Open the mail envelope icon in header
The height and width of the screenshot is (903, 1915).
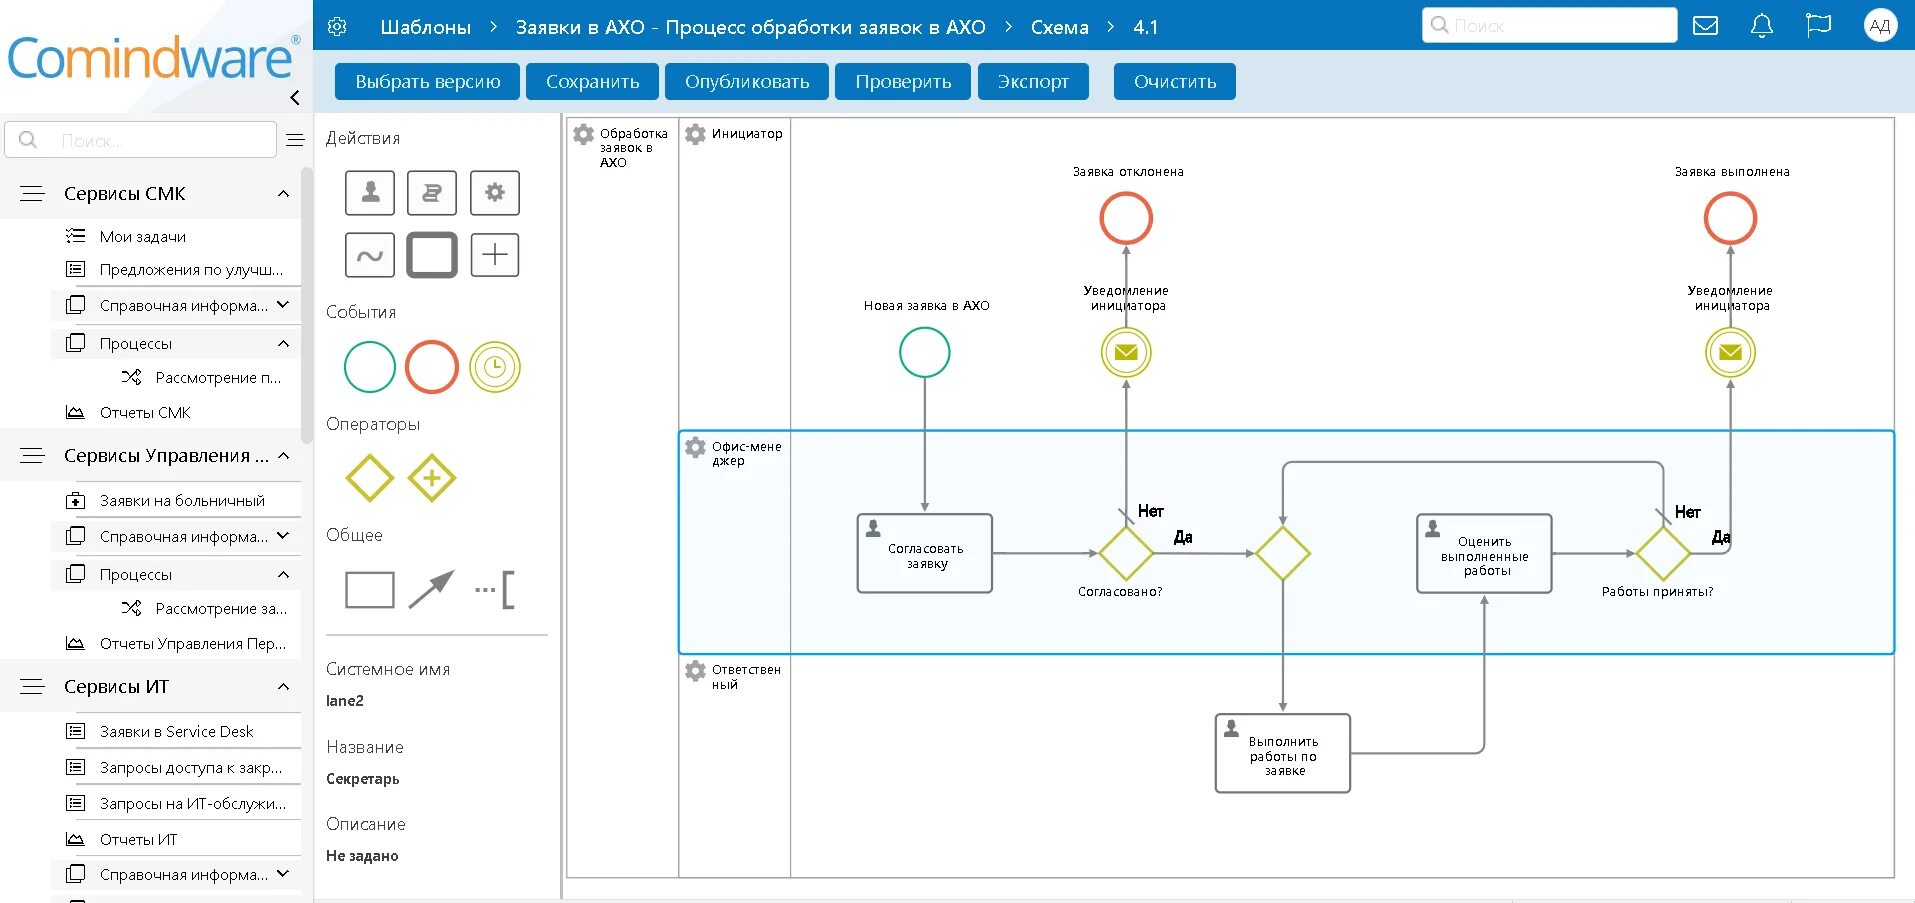pyautogui.click(x=1706, y=26)
